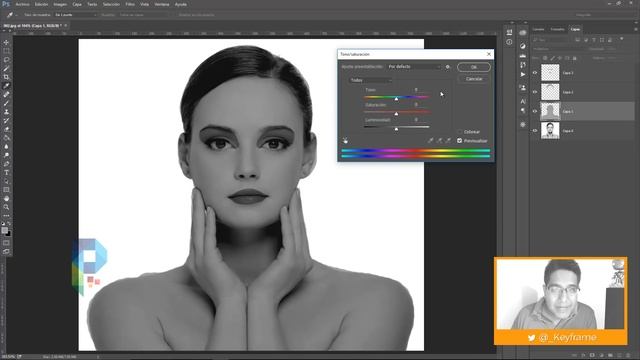
Task: Open the Character panel icon
Action: (523, 101)
